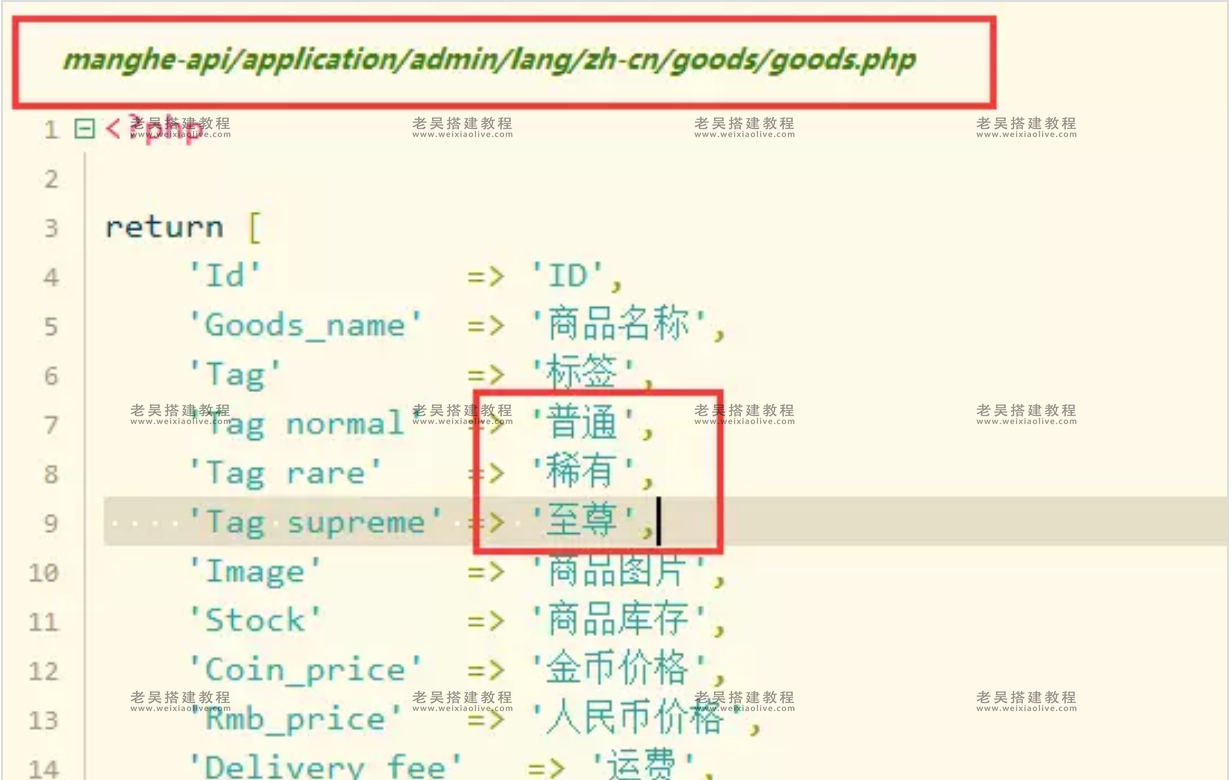Click the '普通' translation value
Screen dimensions: 1232x780
click(583, 423)
